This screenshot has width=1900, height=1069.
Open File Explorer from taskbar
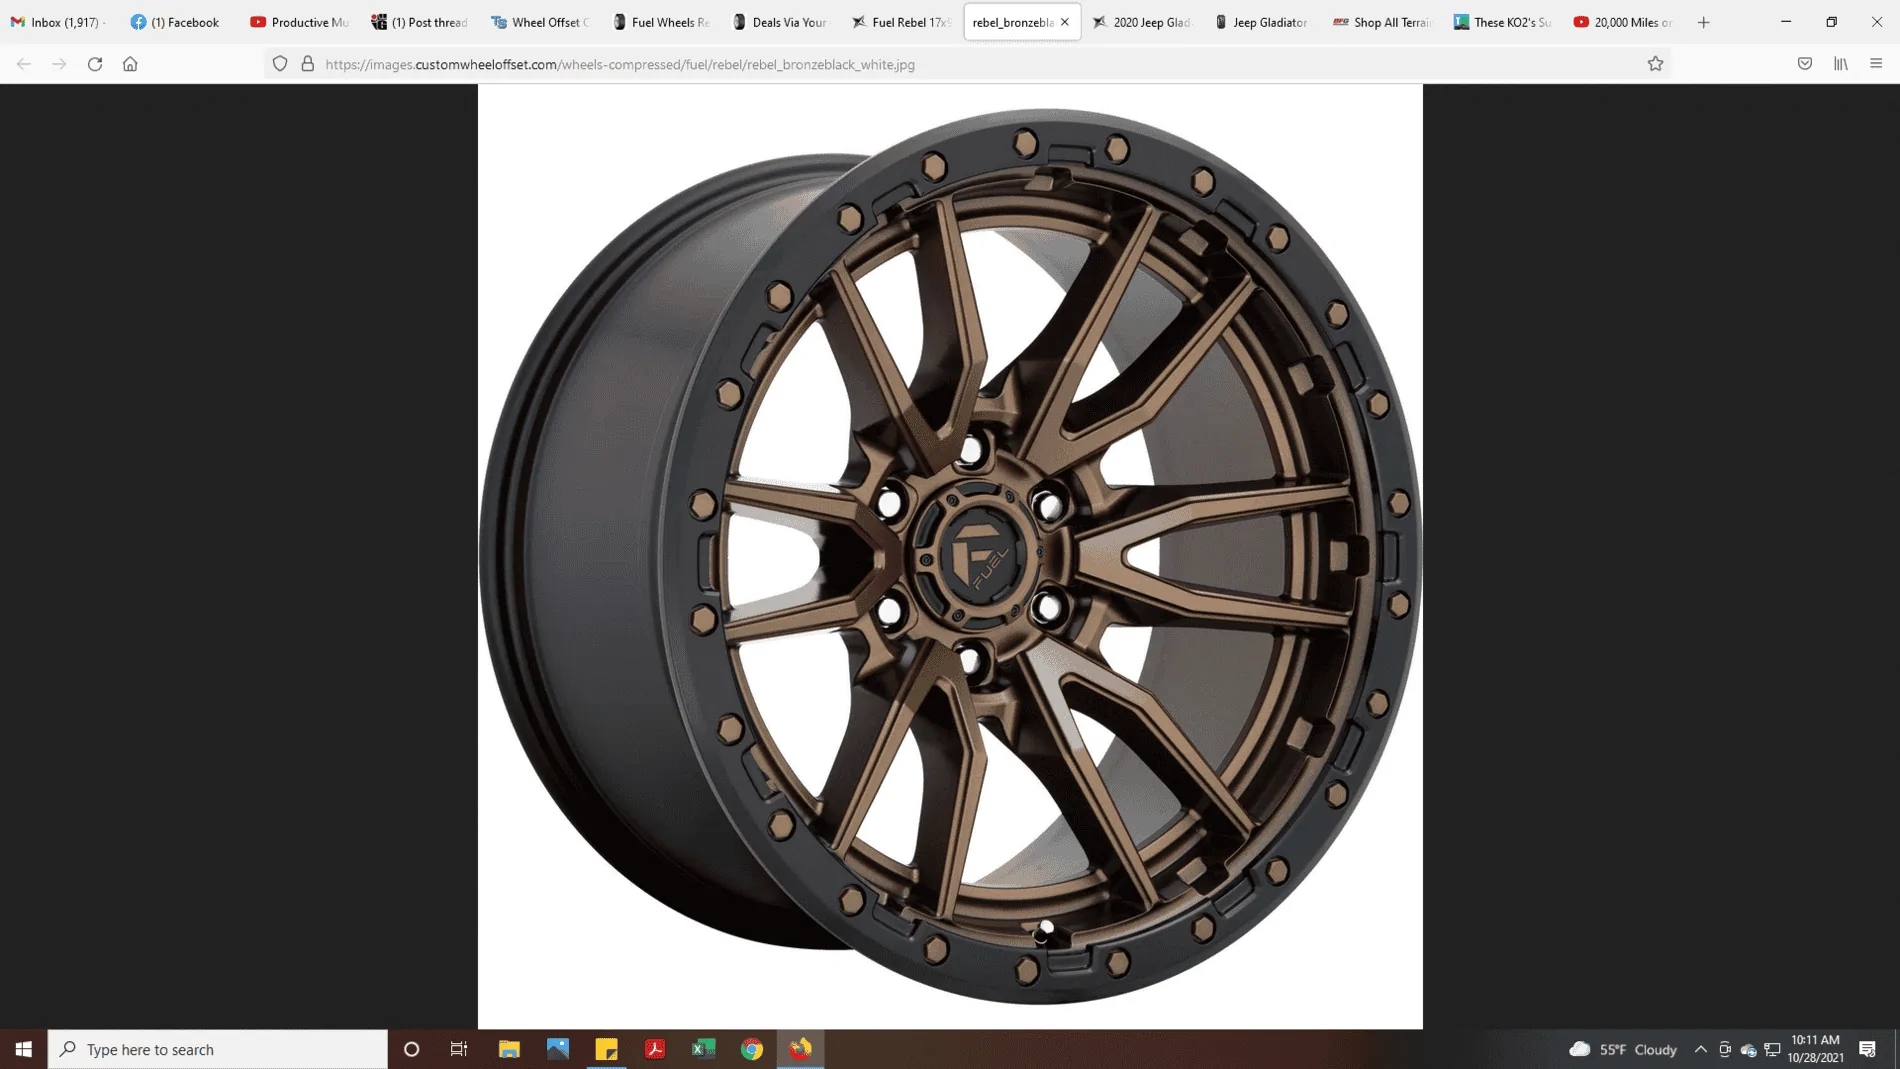pos(509,1049)
